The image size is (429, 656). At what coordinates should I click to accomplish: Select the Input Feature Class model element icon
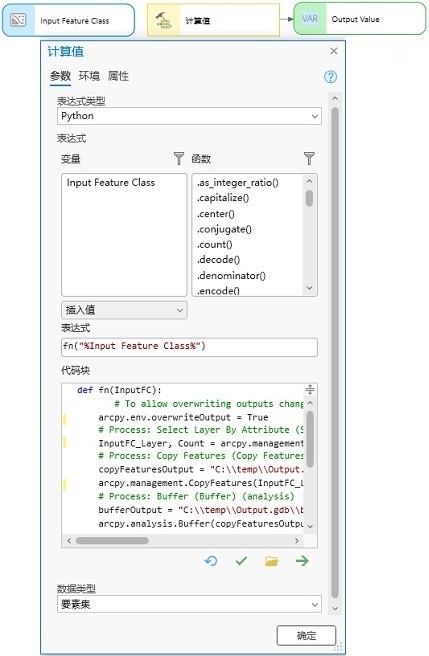[x=18, y=20]
